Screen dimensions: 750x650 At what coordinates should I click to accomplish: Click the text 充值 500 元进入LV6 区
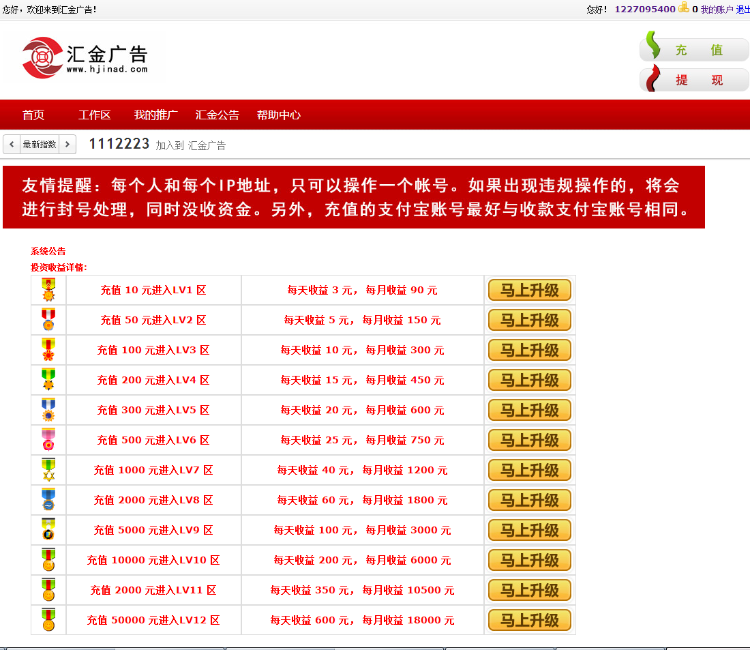pyautogui.click(x=153, y=440)
